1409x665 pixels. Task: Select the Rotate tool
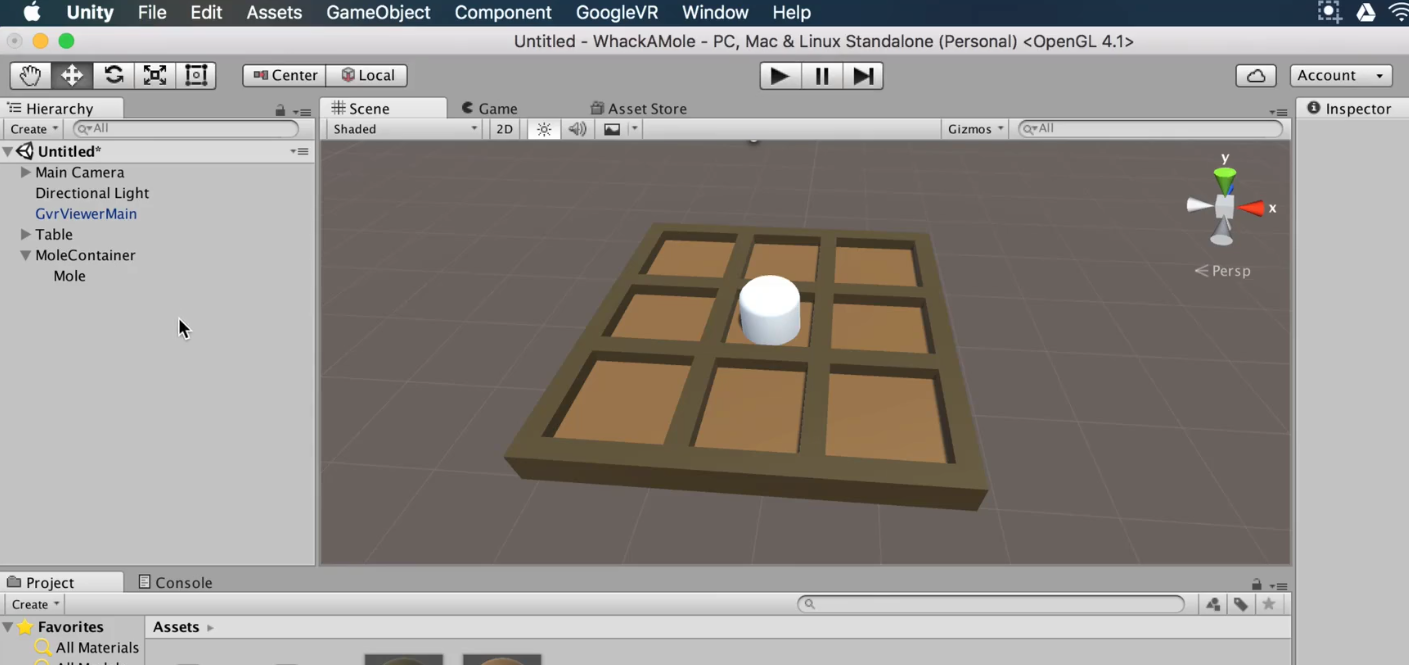point(113,75)
